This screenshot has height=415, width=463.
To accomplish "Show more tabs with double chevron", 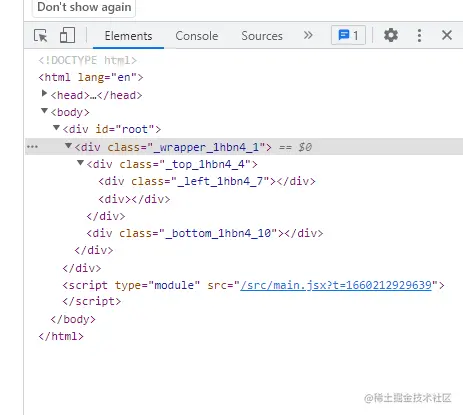I will (308, 35).
